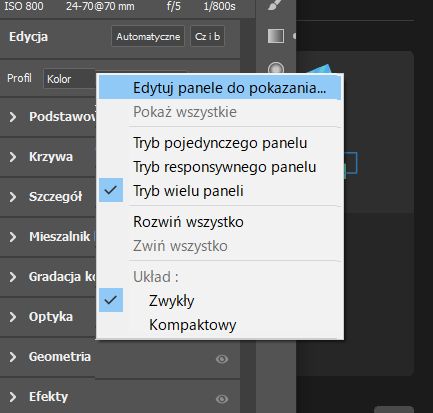Choose Rozwiń wszystko menu entry

pos(220,222)
